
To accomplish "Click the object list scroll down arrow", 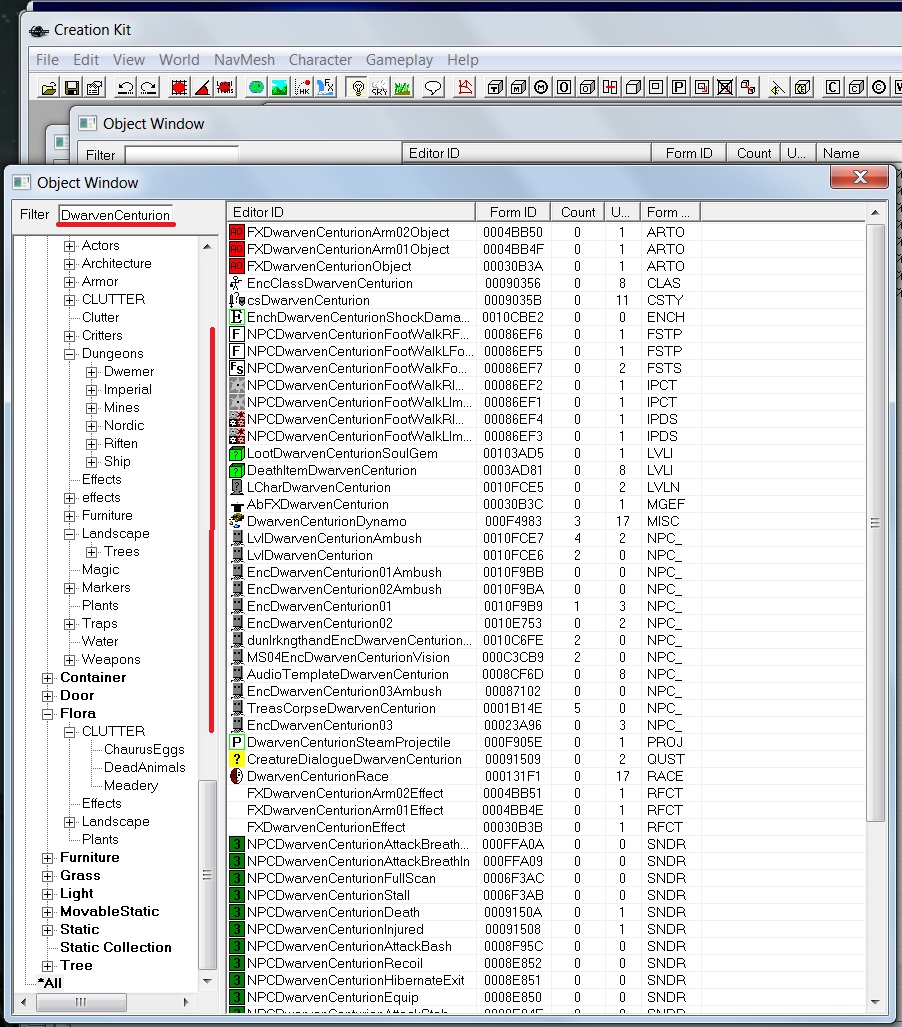I will tap(875, 1002).
